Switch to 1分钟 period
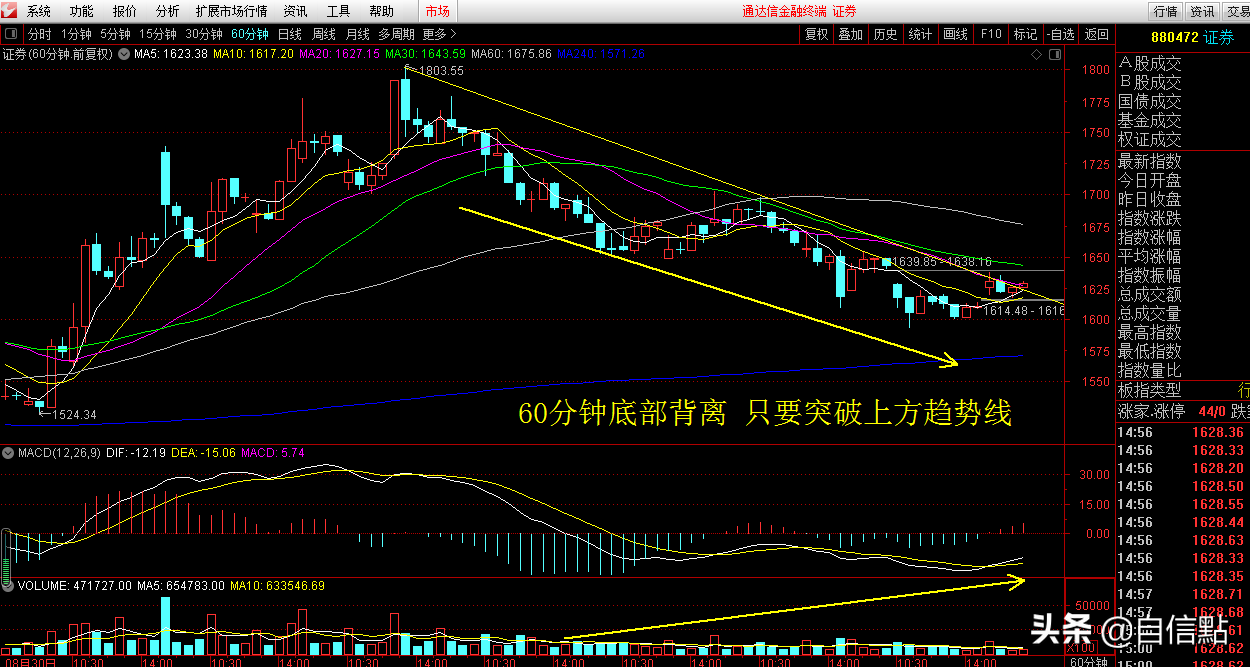 [x=76, y=34]
